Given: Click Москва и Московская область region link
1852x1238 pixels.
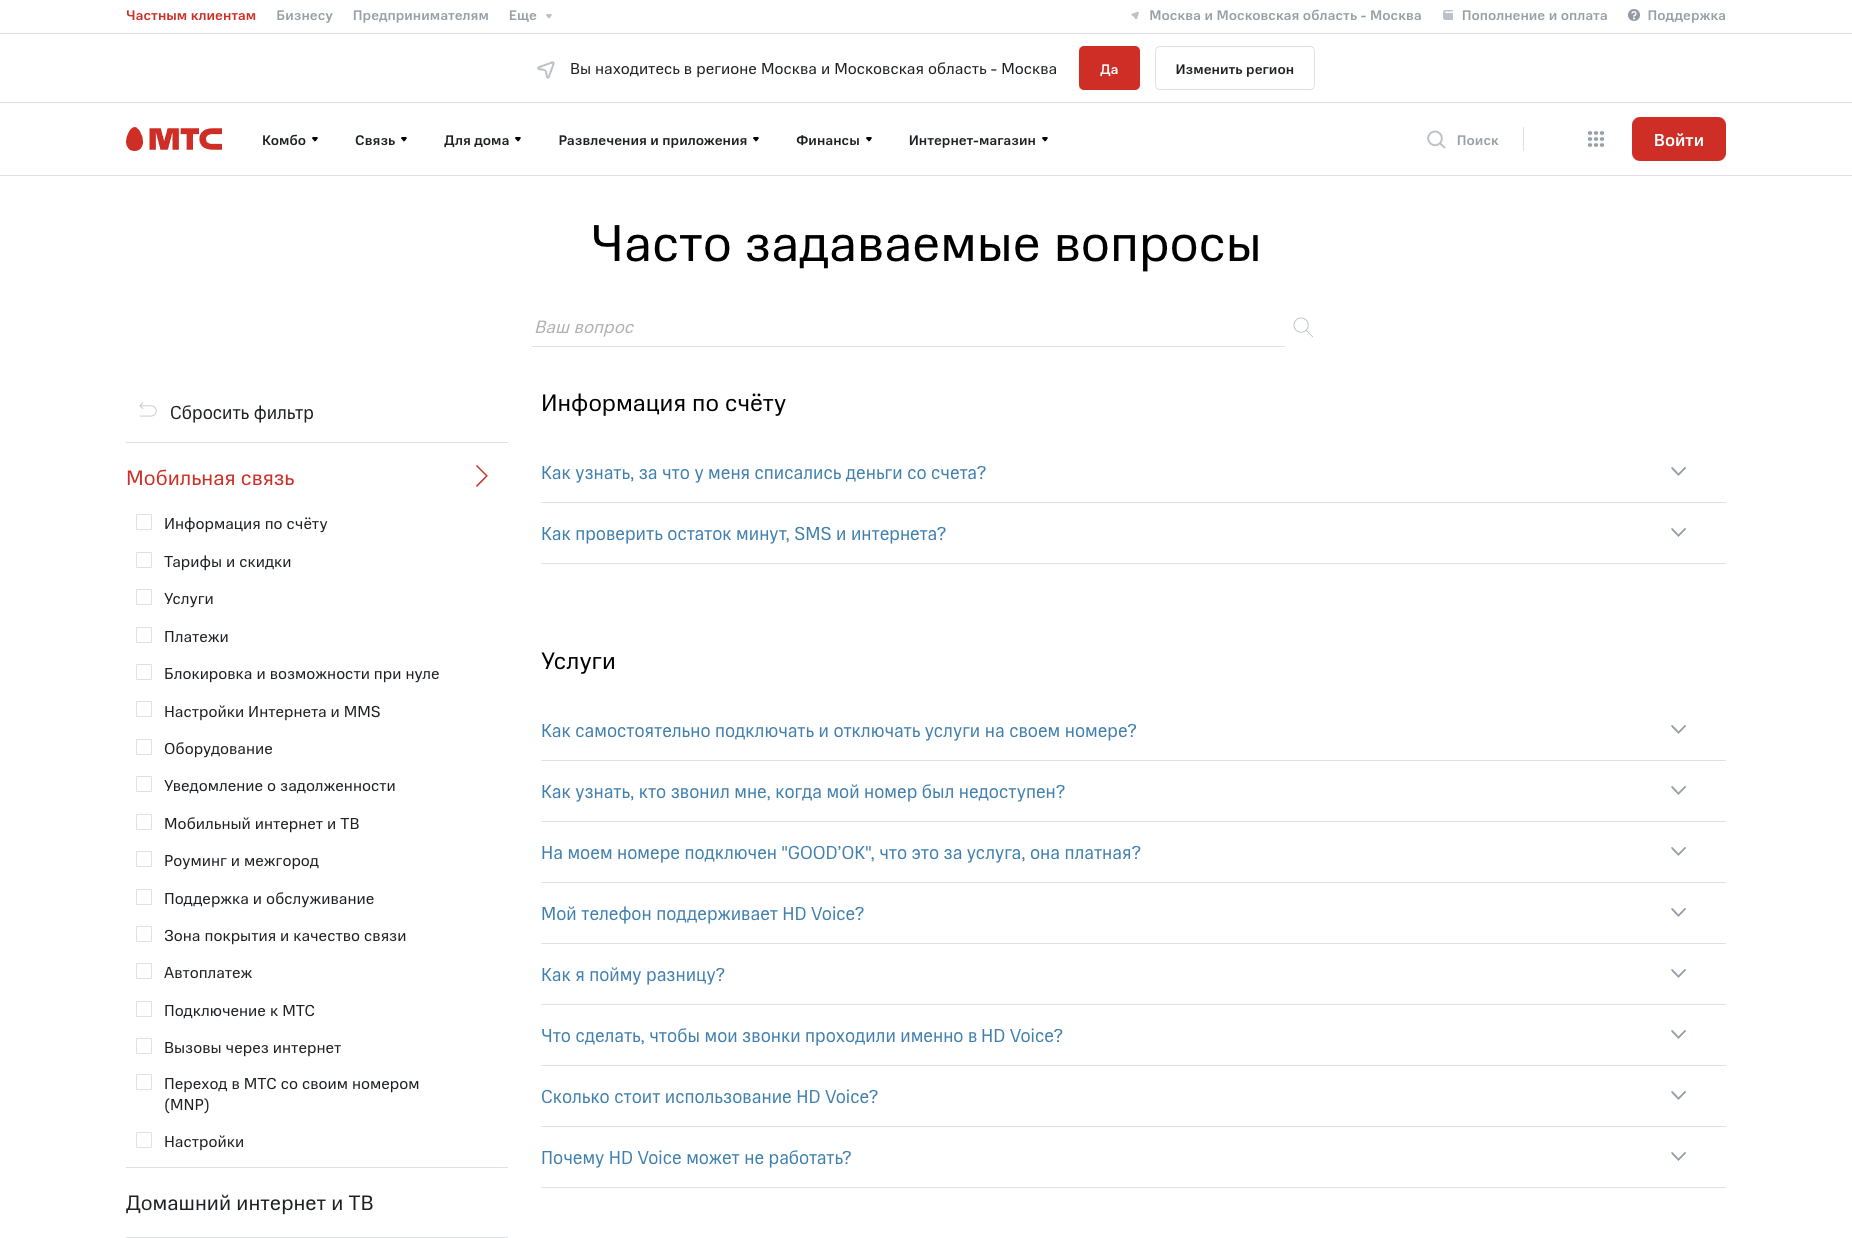Looking at the screenshot, I should 1285,15.
